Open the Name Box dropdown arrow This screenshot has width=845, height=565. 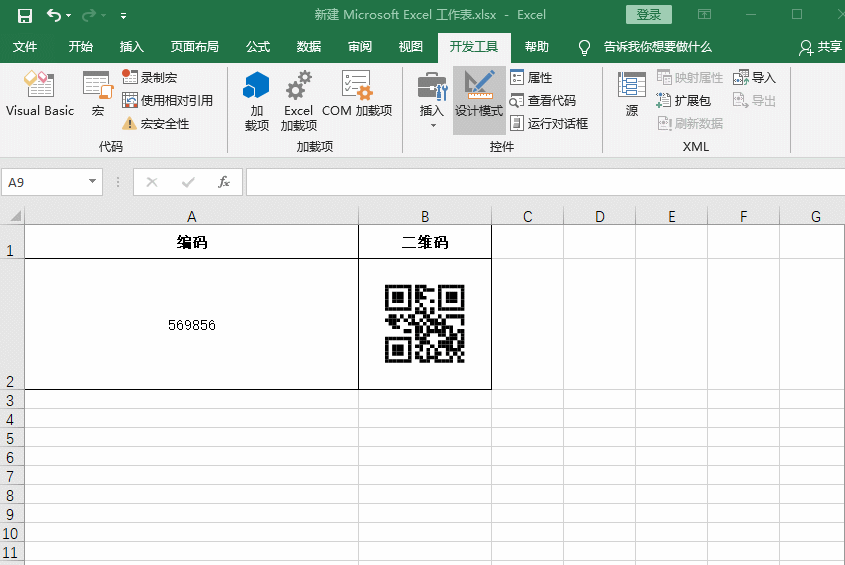[93, 182]
